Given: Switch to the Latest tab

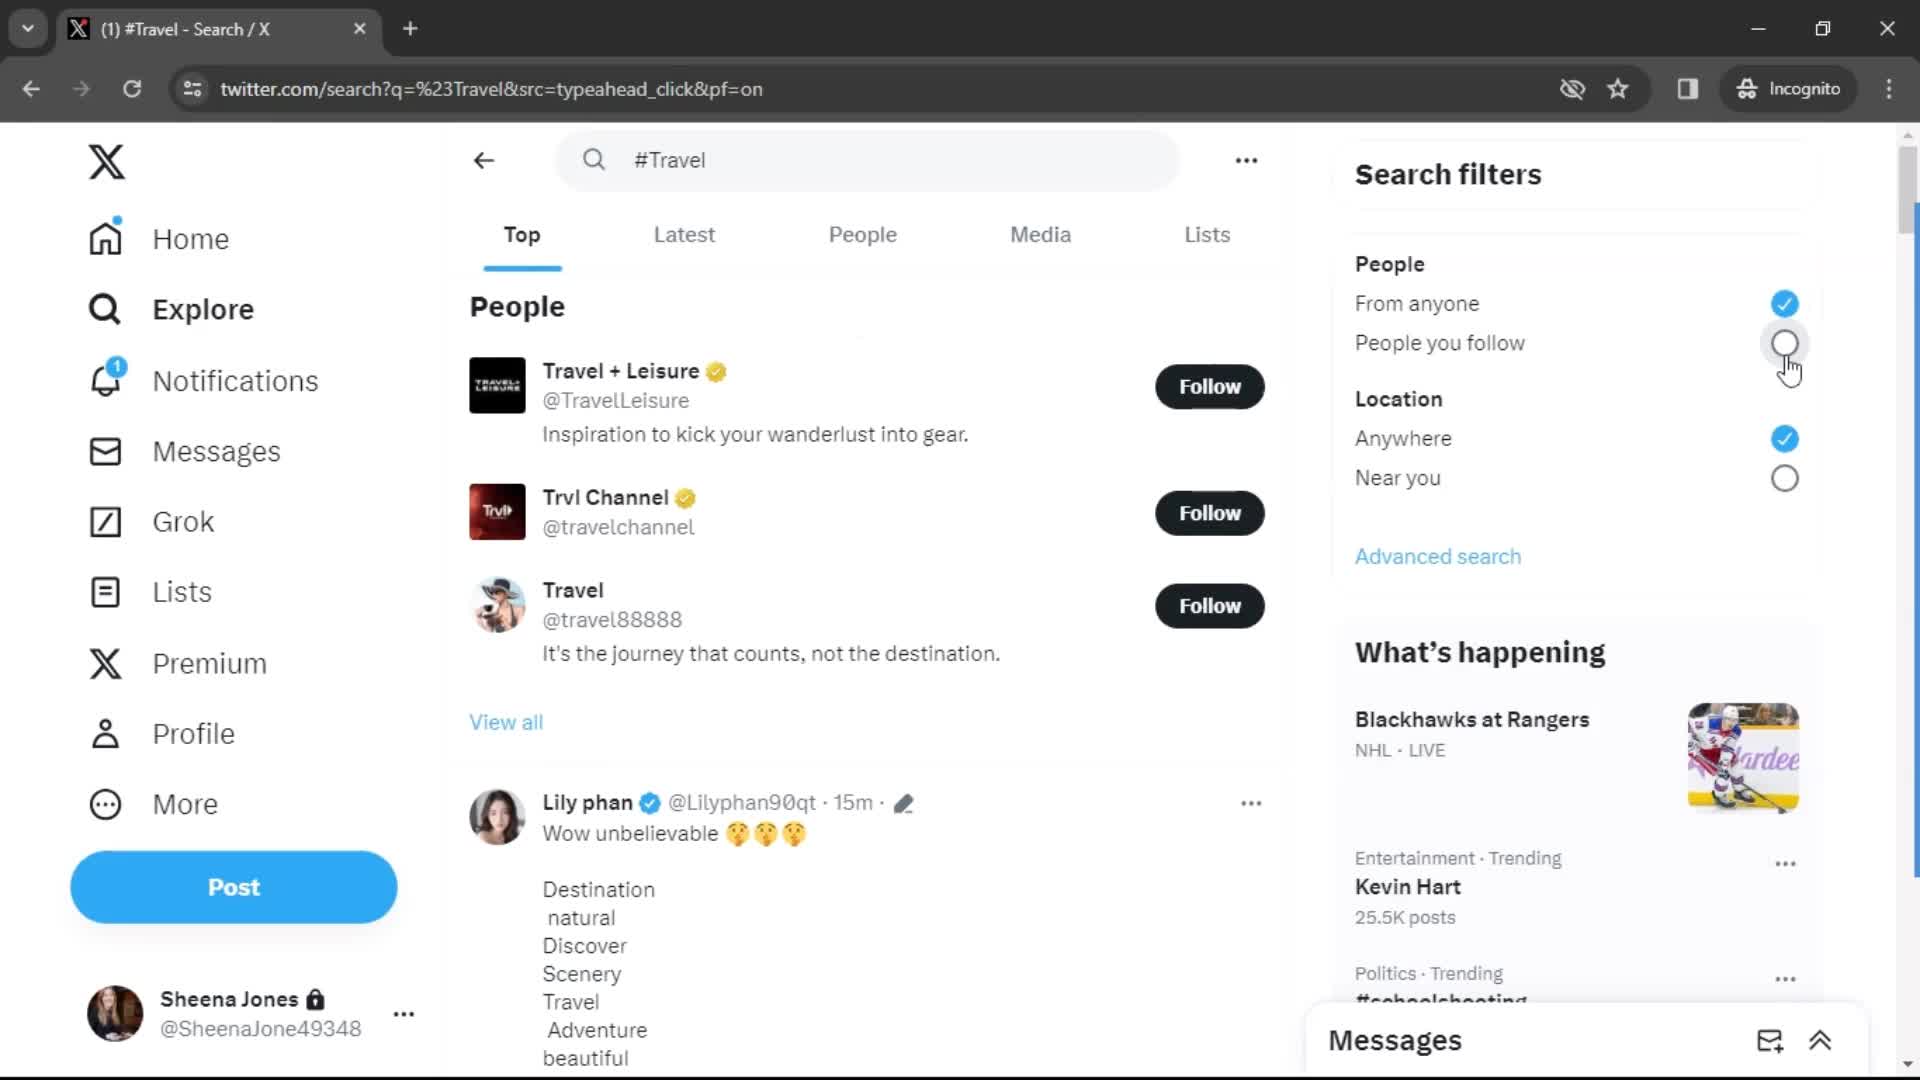Looking at the screenshot, I should 683,235.
